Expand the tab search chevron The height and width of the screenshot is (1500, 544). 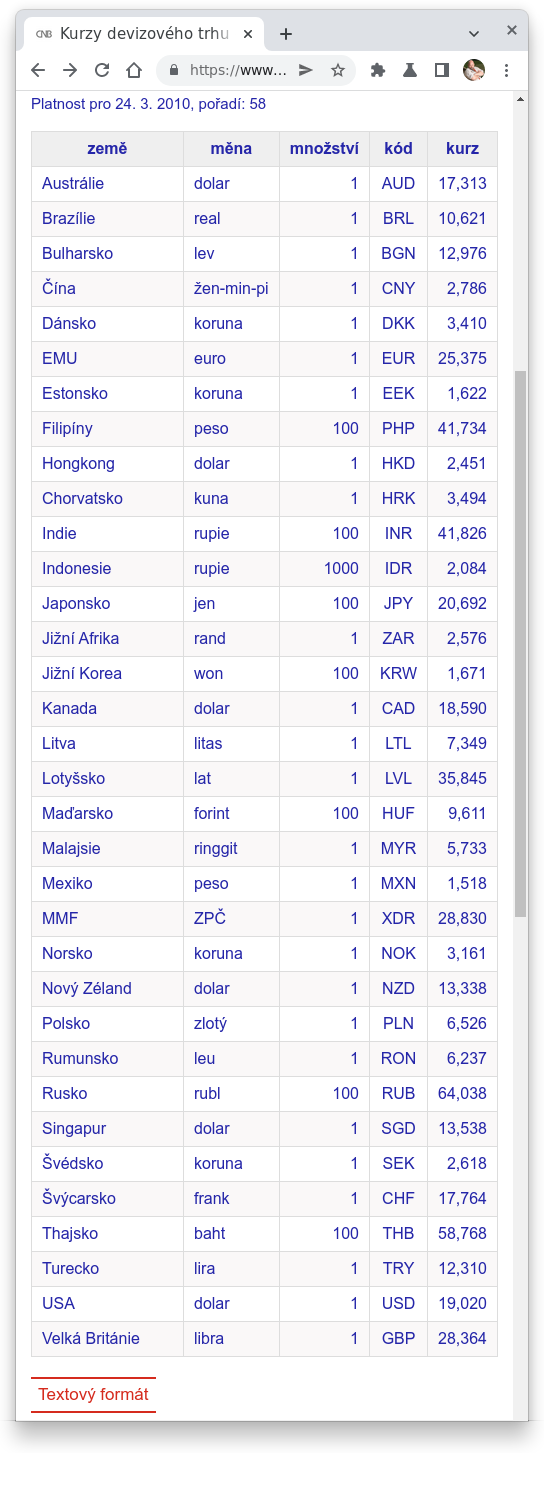point(474,33)
